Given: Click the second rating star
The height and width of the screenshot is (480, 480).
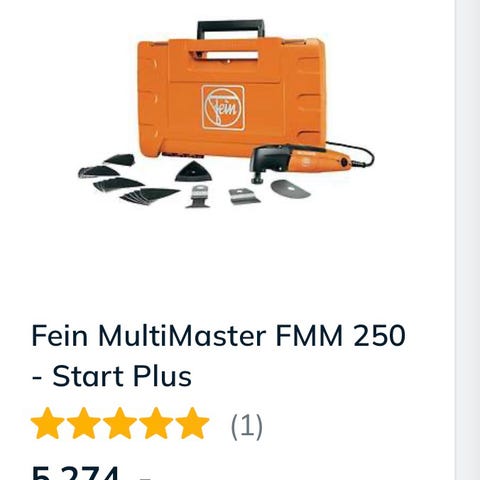Looking at the screenshot, I should (x=83, y=423).
